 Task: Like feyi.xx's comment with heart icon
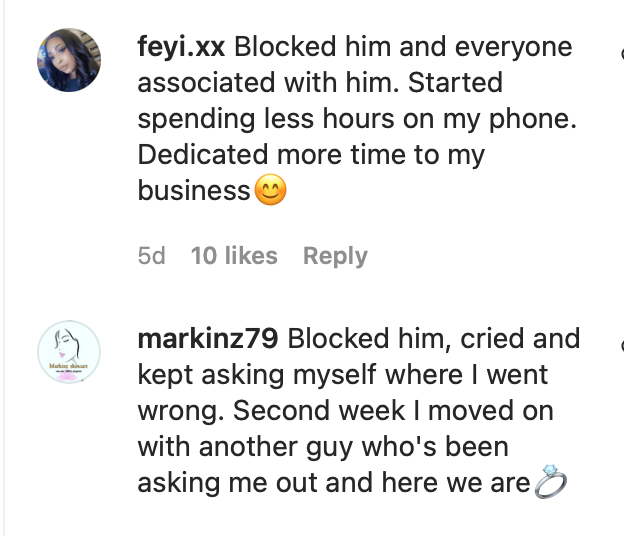coord(622,54)
